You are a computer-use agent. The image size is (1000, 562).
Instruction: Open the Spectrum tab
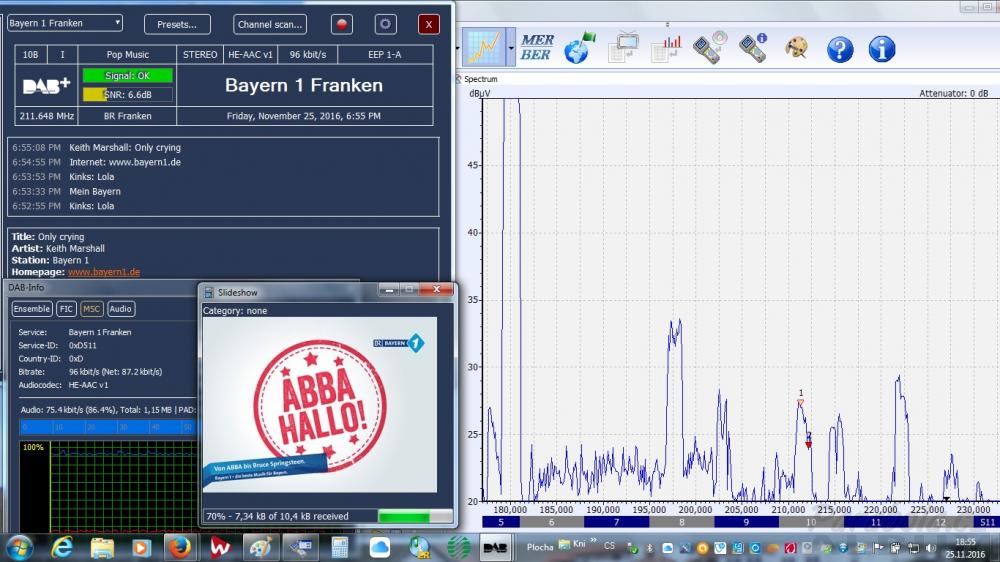tap(480, 79)
